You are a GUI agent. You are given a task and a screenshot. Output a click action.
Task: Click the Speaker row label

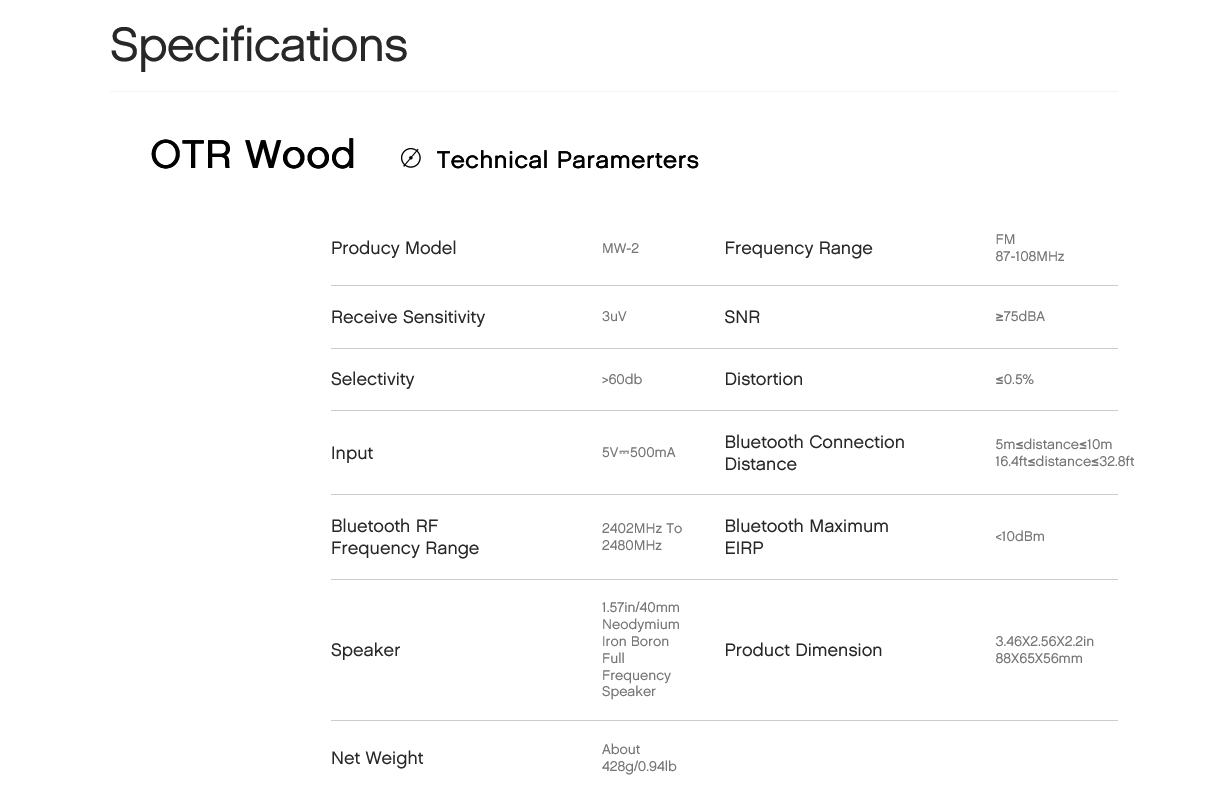pyautogui.click(x=365, y=650)
